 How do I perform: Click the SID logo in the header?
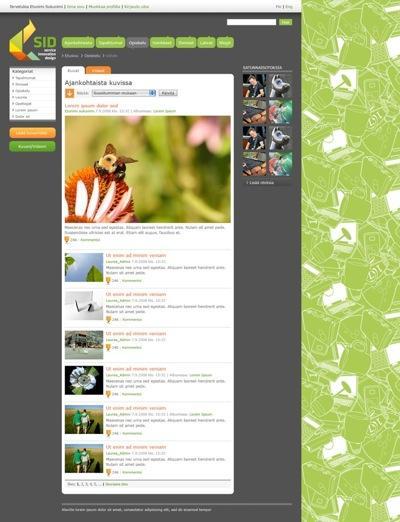(33, 40)
